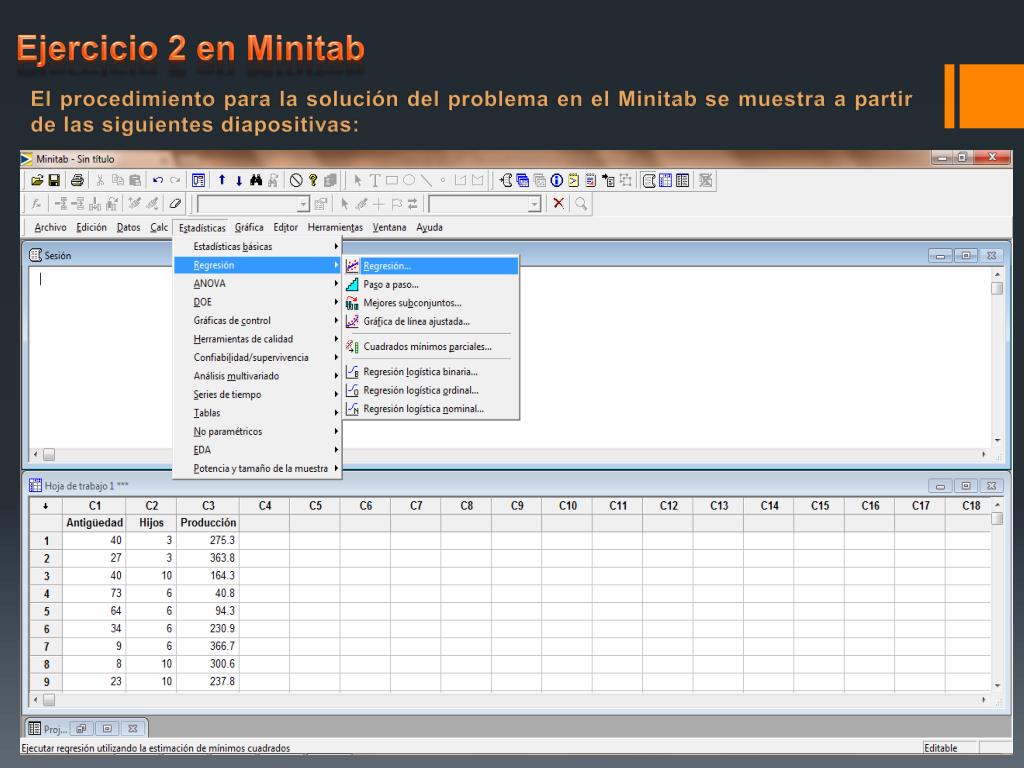
Task: Choose Regresión... in the Regresión submenu
Action: pos(431,266)
